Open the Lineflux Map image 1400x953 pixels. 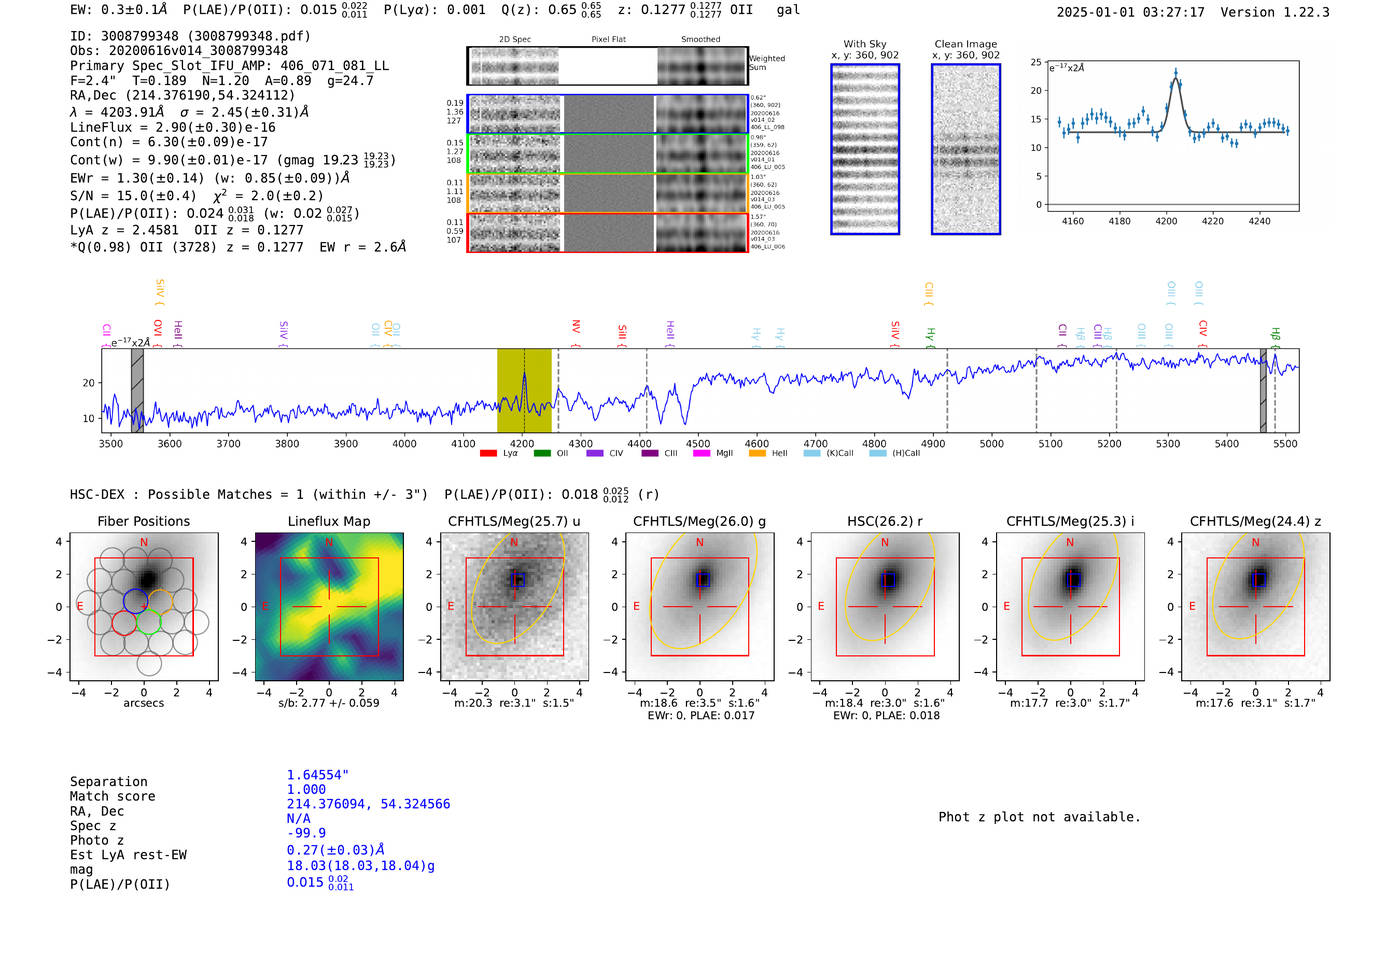(329, 607)
